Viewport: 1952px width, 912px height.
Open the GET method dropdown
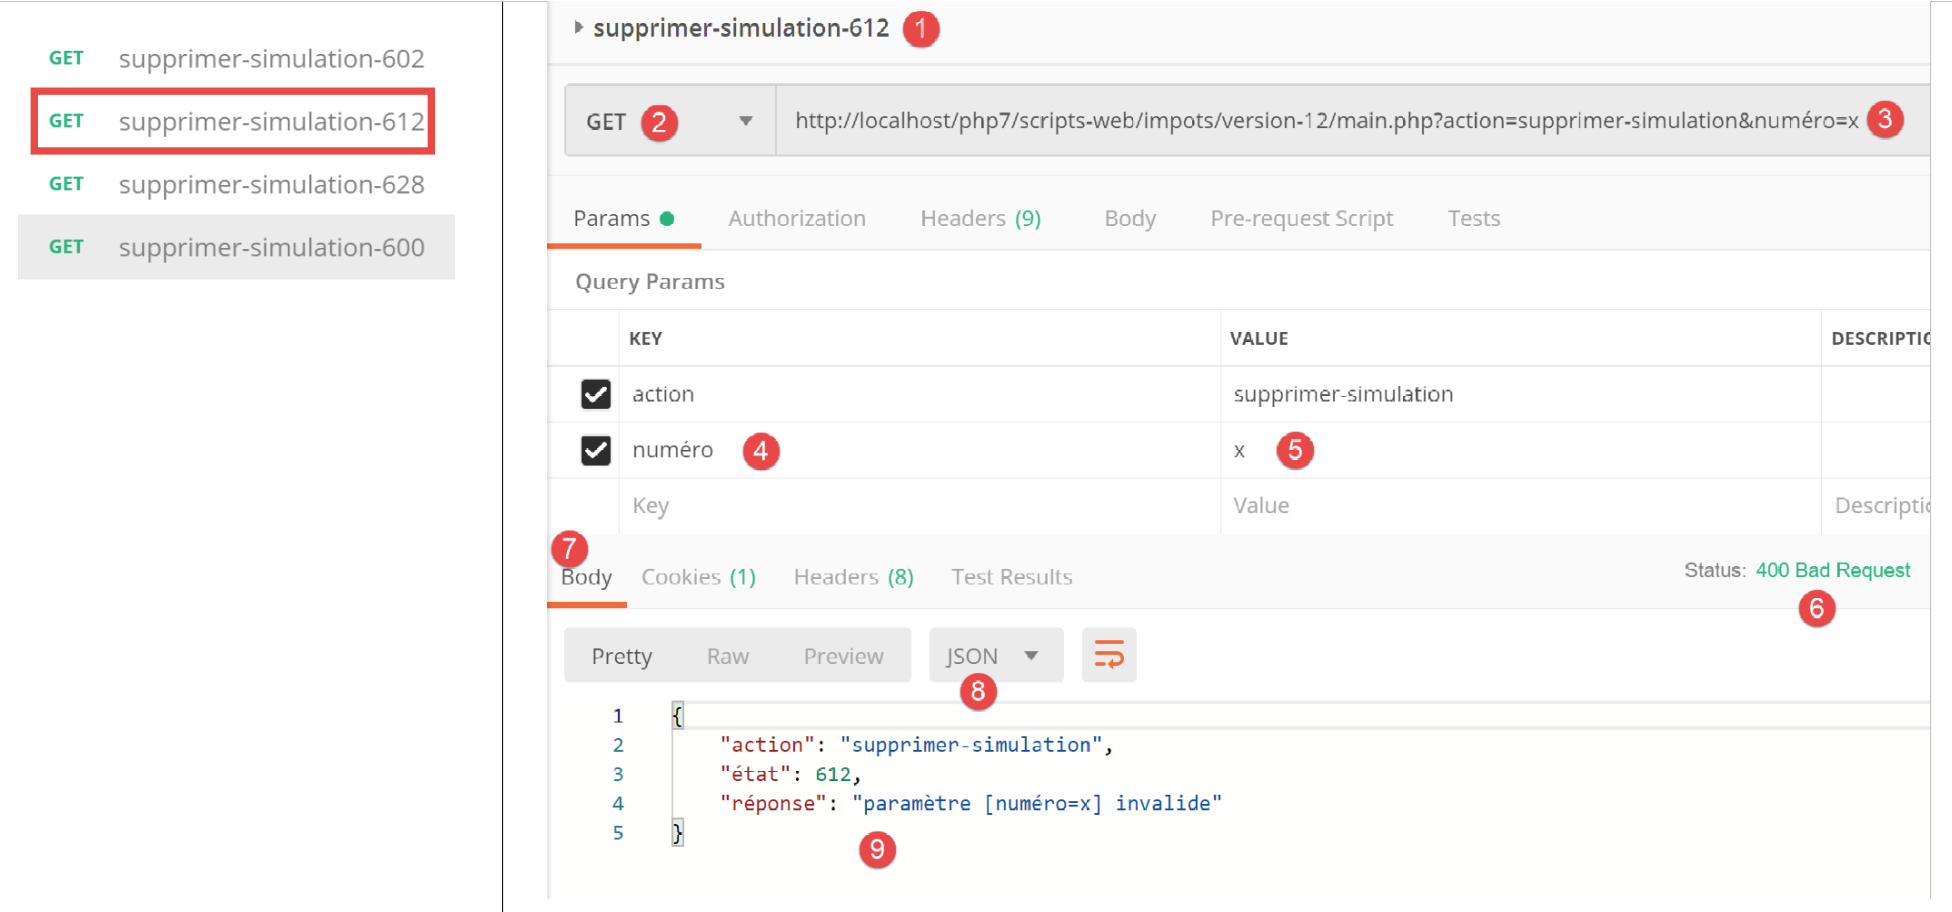coord(745,121)
